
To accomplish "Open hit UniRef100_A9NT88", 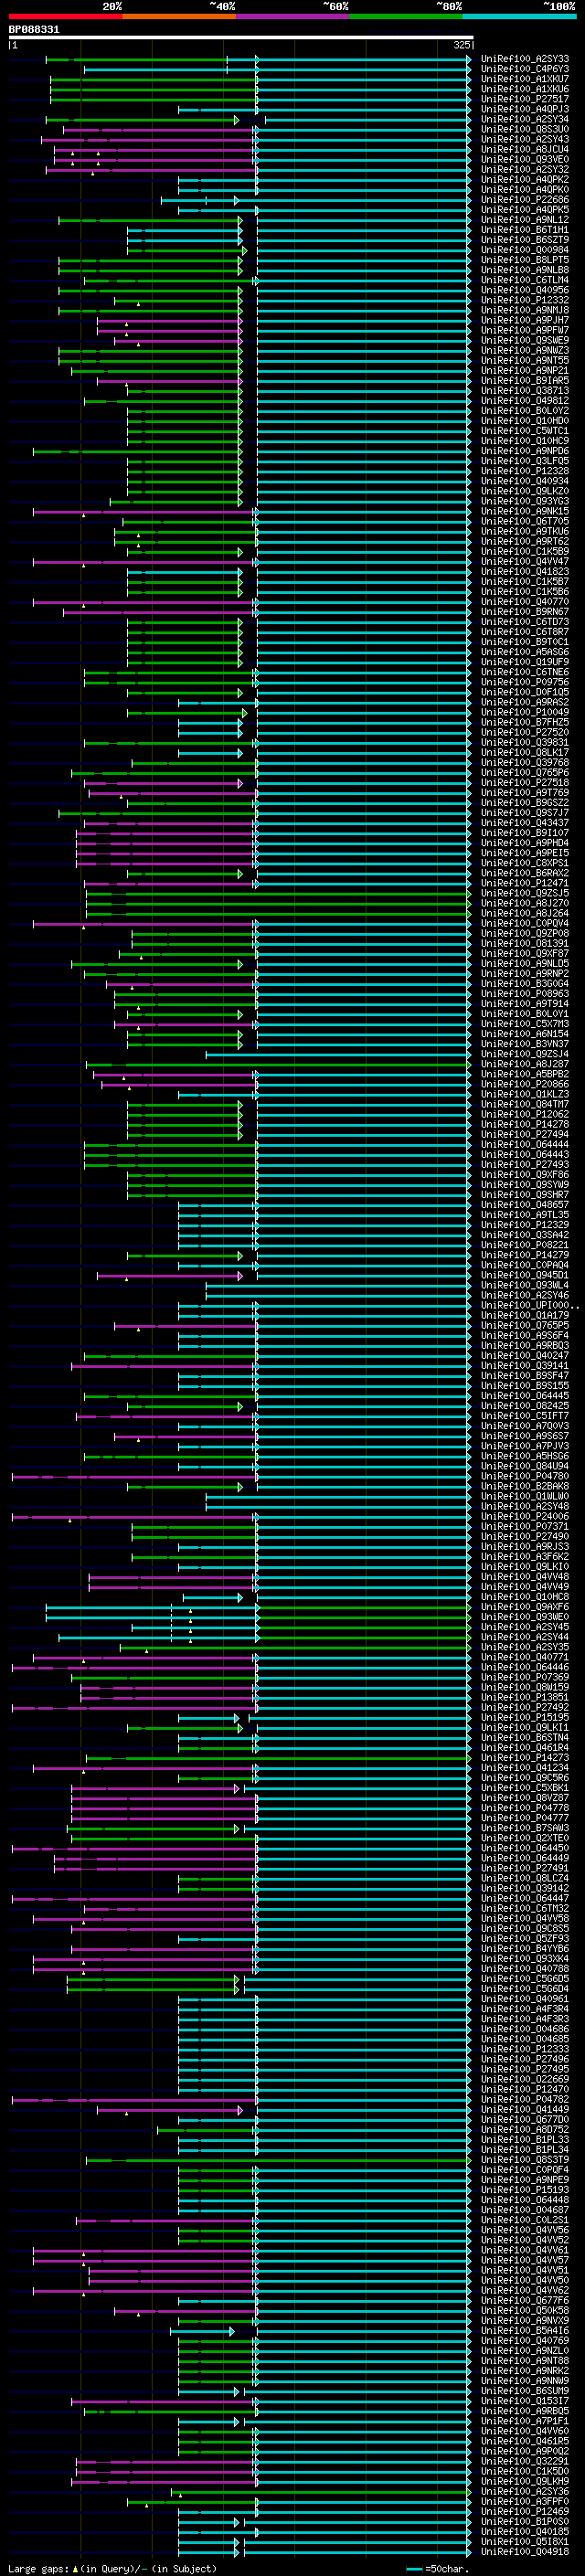I will (x=525, y=2360).
